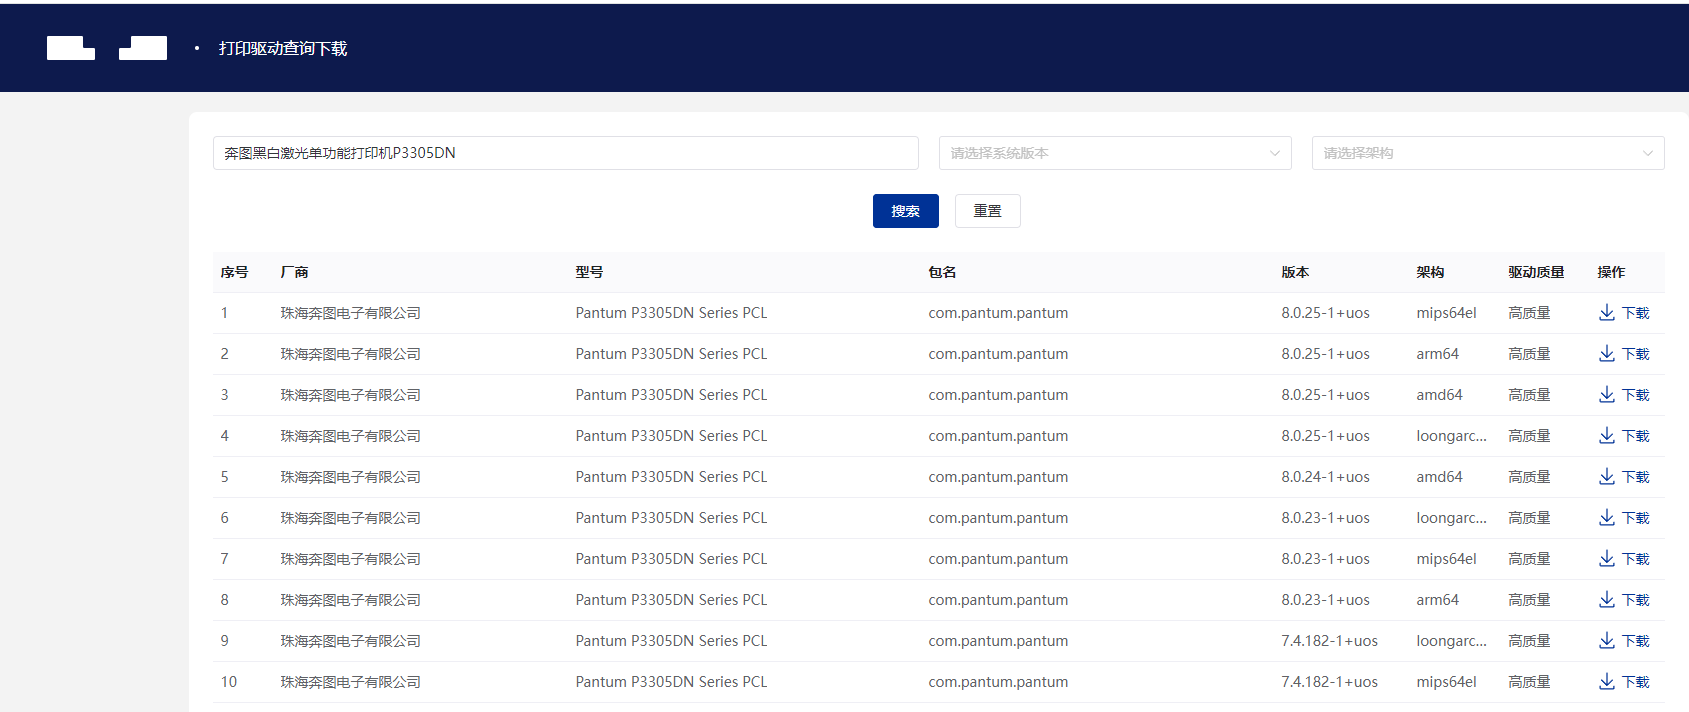Click row 2 model Pantum P3305DN Series PCL
The image size is (1689, 712).
point(671,354)
